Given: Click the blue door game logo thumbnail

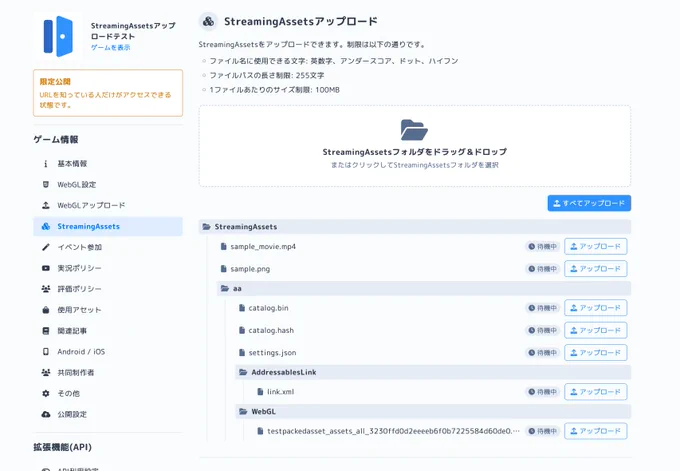Looking at the screenshot, I should point(58,36).
